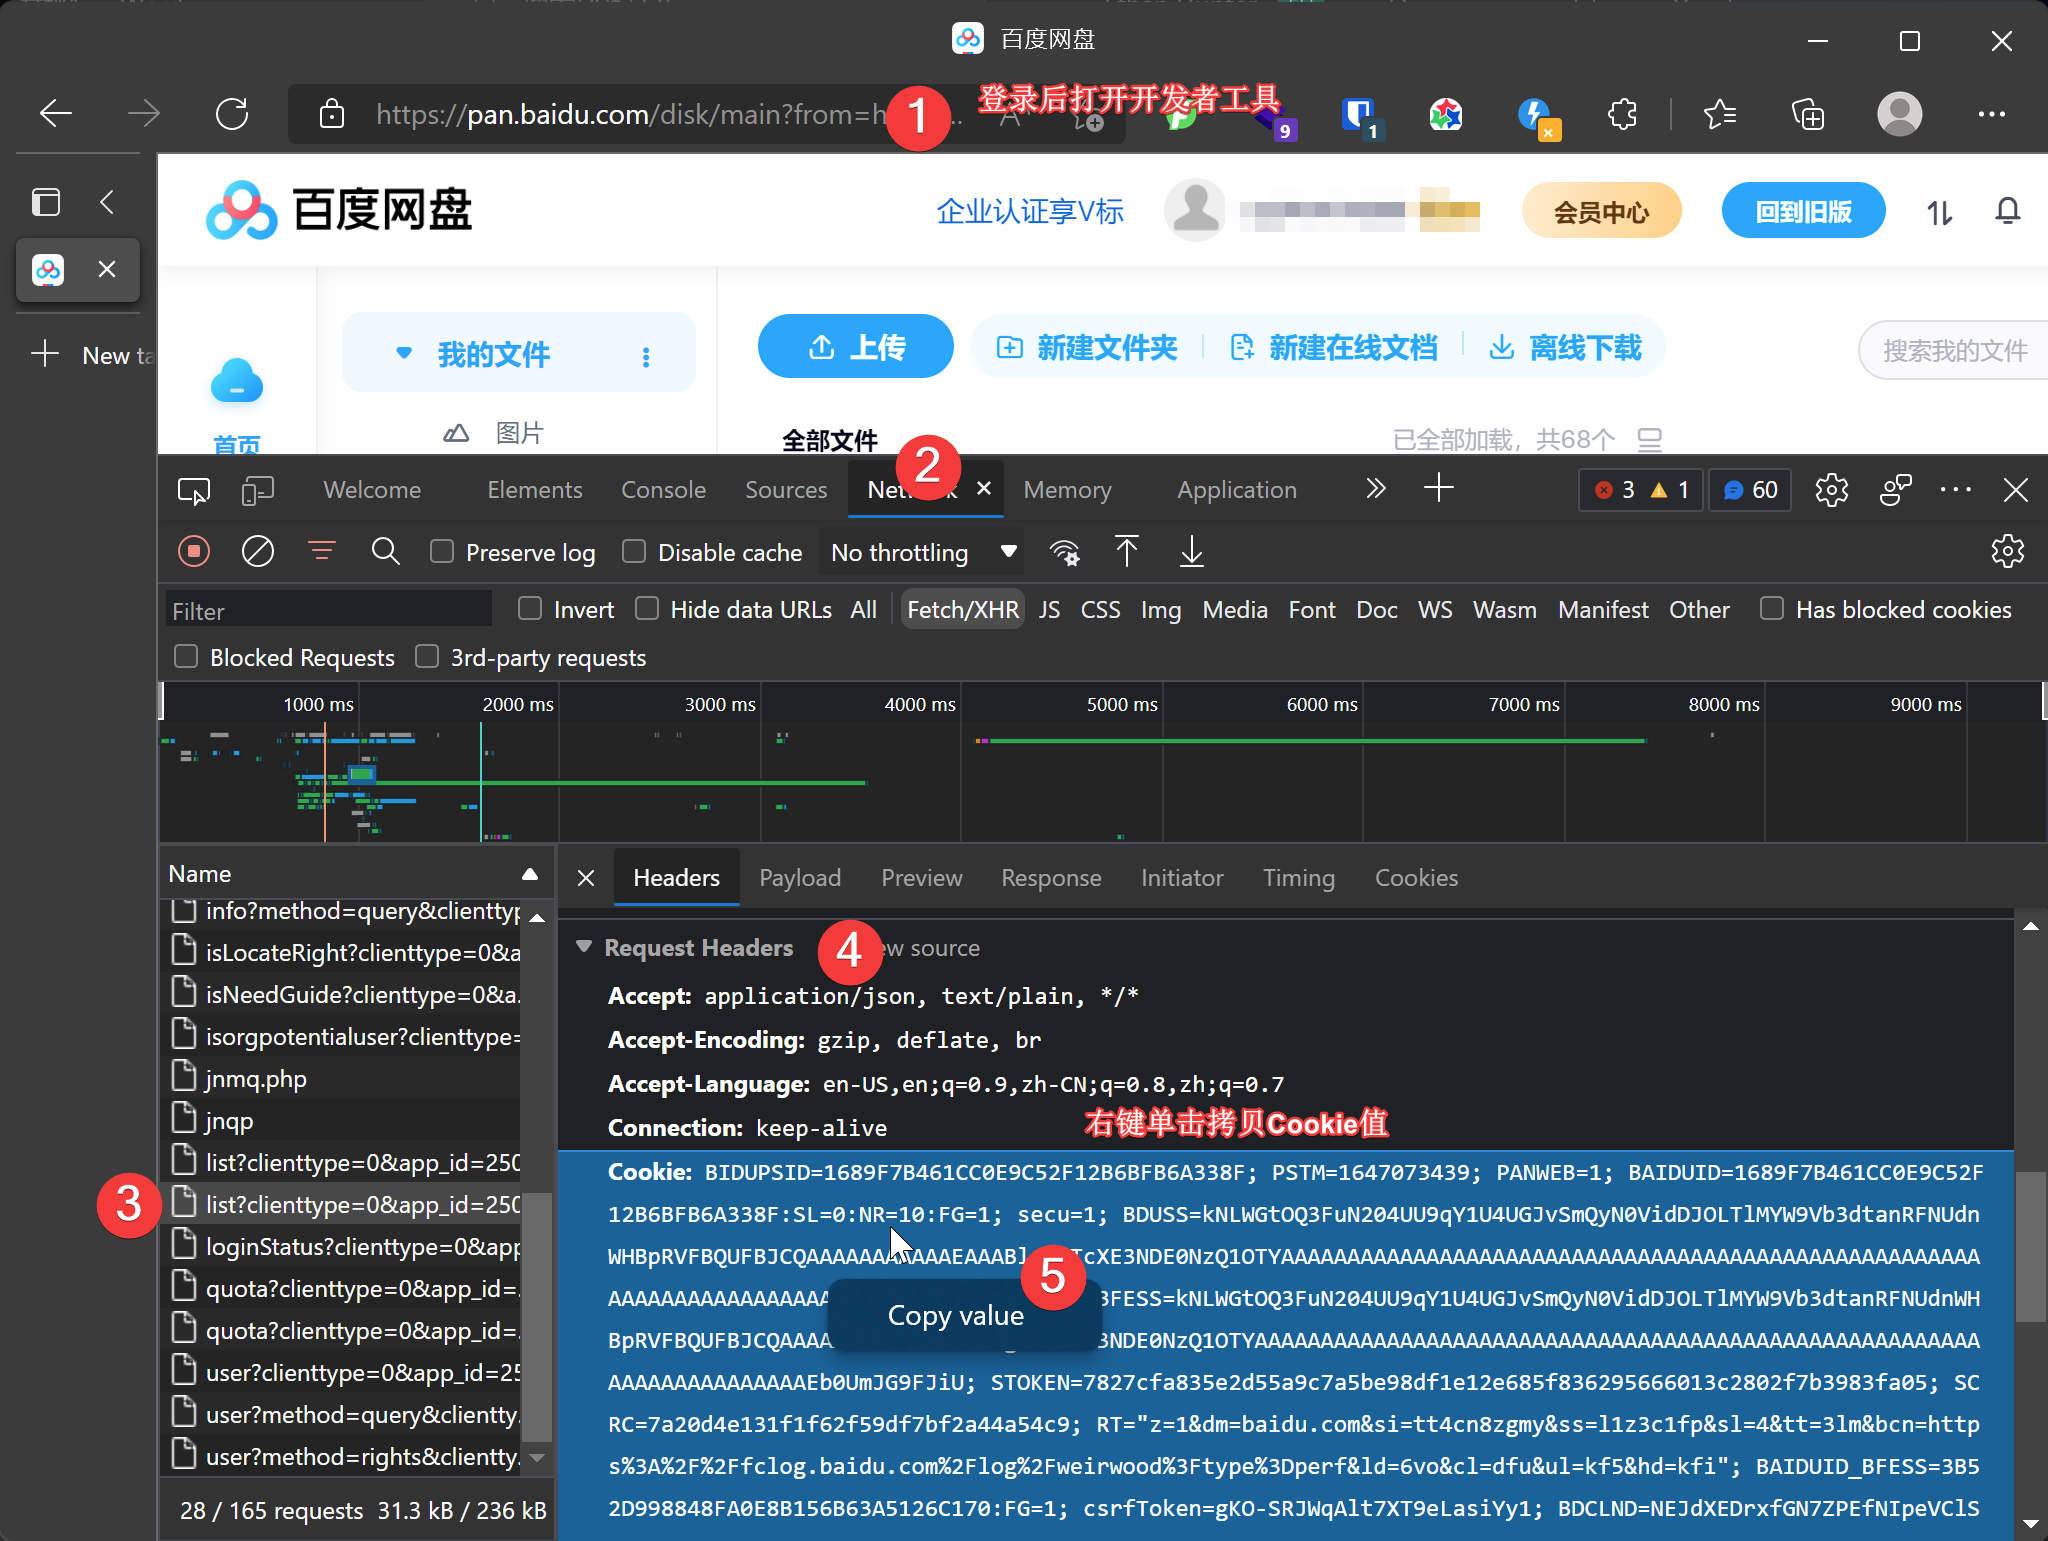The height and width of the screenshot is (1541, 2048).
Task: Click the network Filter input field
Action: pyautogui.click(x=328, y=610)
